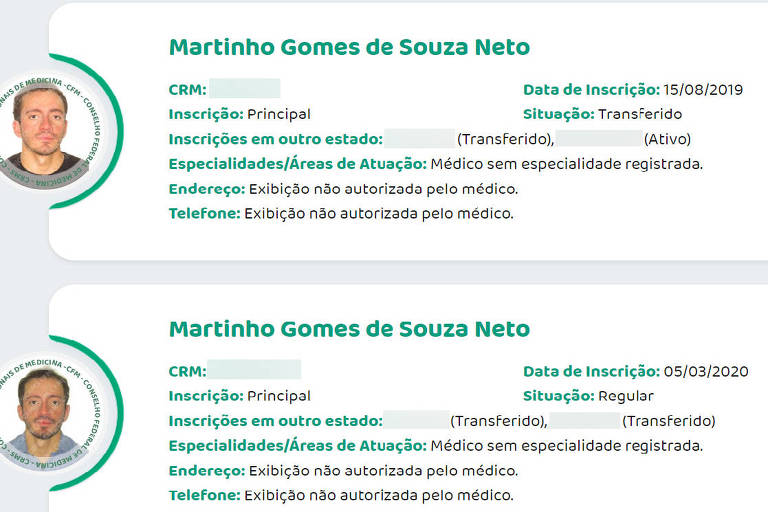
Task: Click first redacted other-state entry in first card
Action: (x=419, y=139)
